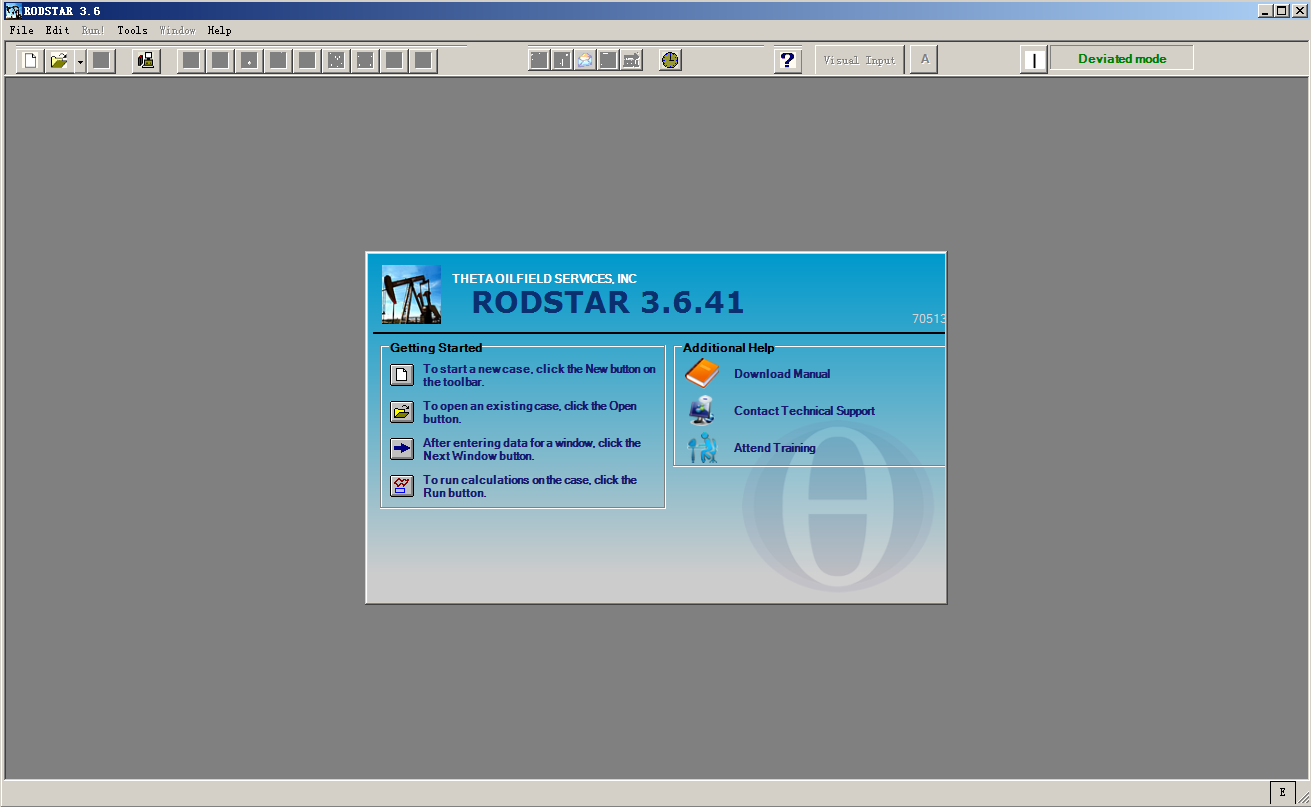
Task: Click the 'E' indicator in the status bar
Action: click(x=1282, y=792)
